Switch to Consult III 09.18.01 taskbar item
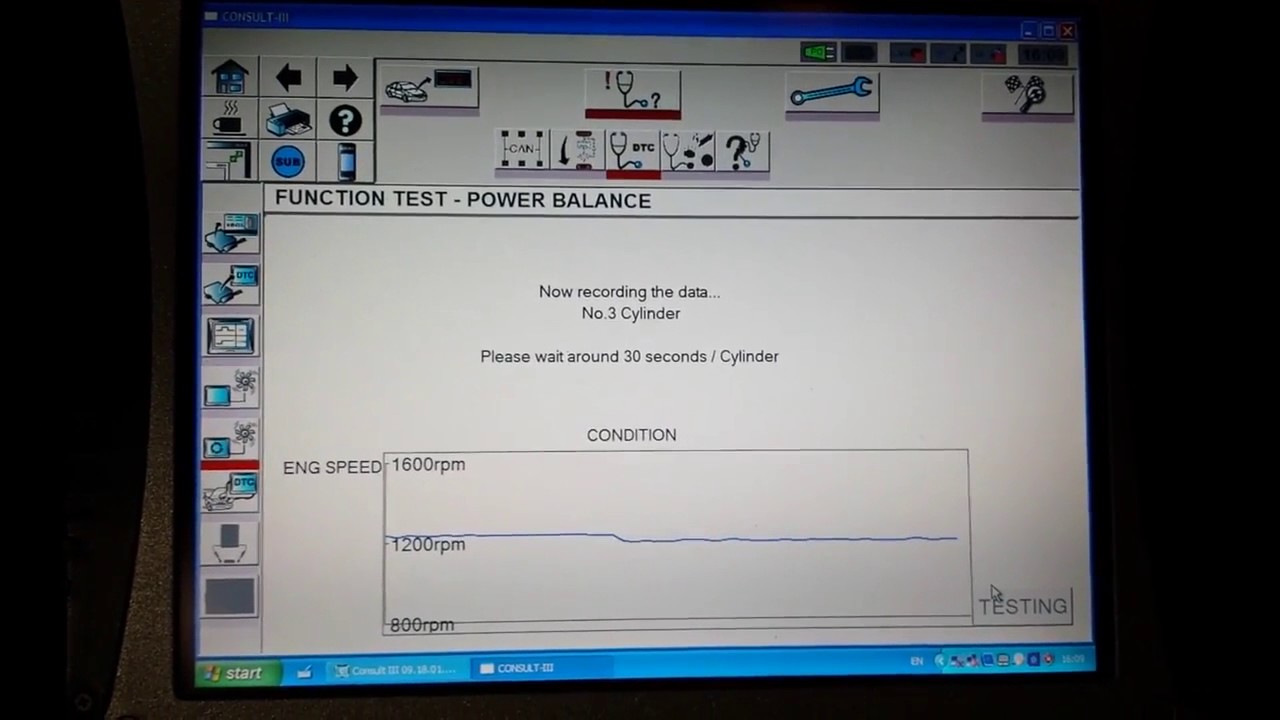 398,669
